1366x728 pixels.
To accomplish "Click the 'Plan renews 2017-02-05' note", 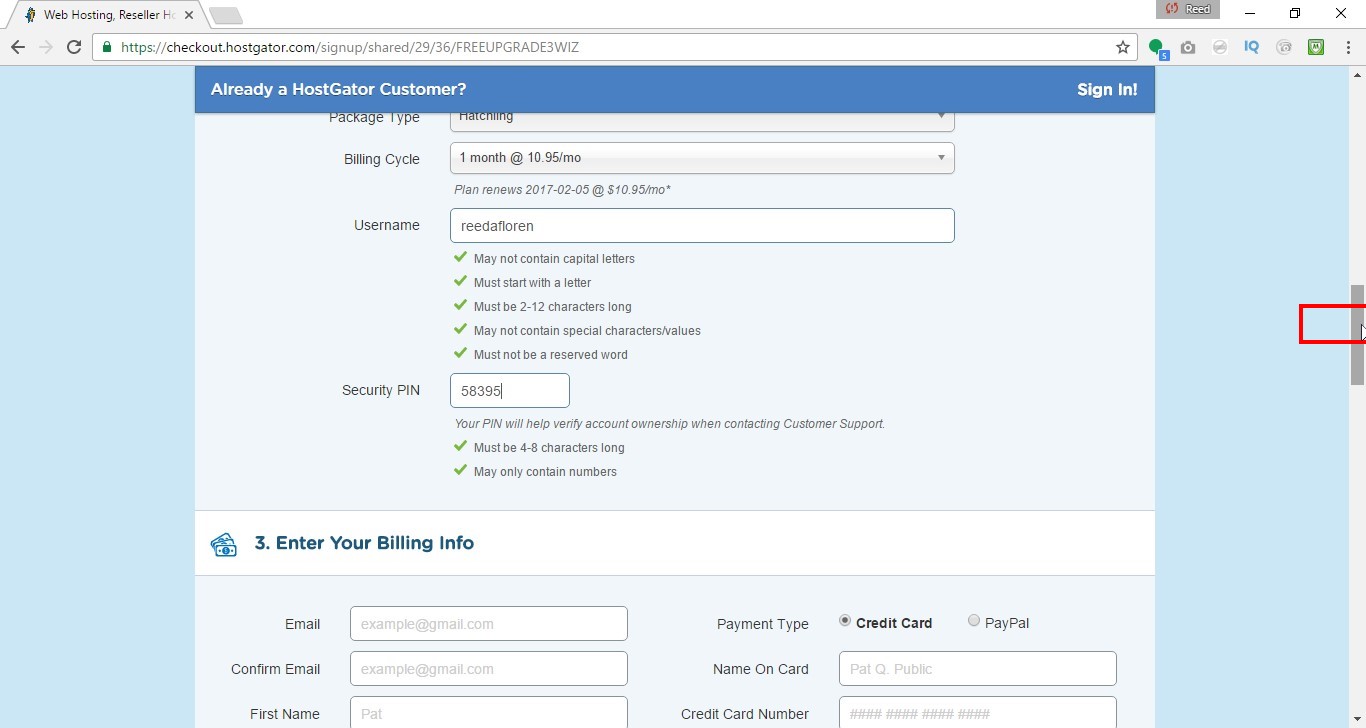I will tap(562, 189).
